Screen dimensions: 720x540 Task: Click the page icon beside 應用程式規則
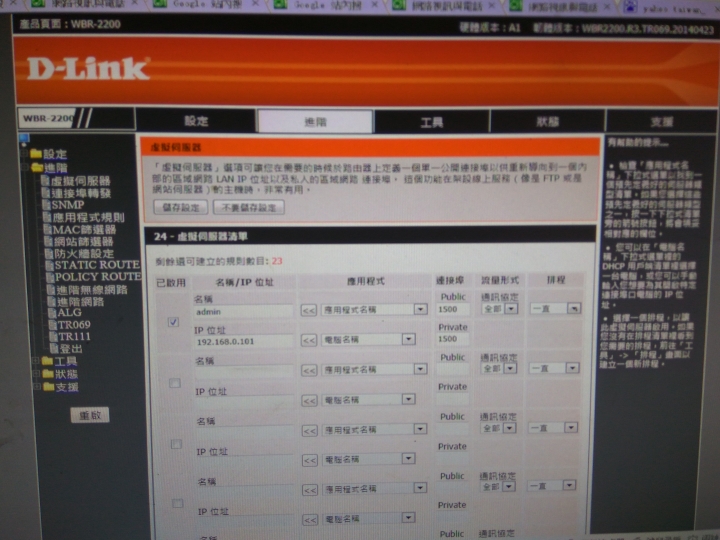tap(46, 217)
